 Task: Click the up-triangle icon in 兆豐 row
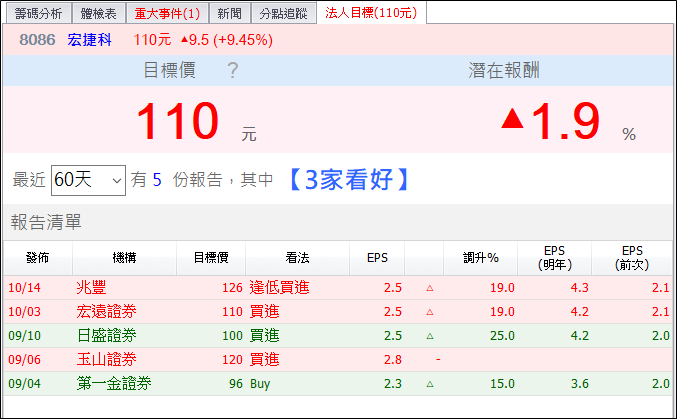(x=430, y=288)
